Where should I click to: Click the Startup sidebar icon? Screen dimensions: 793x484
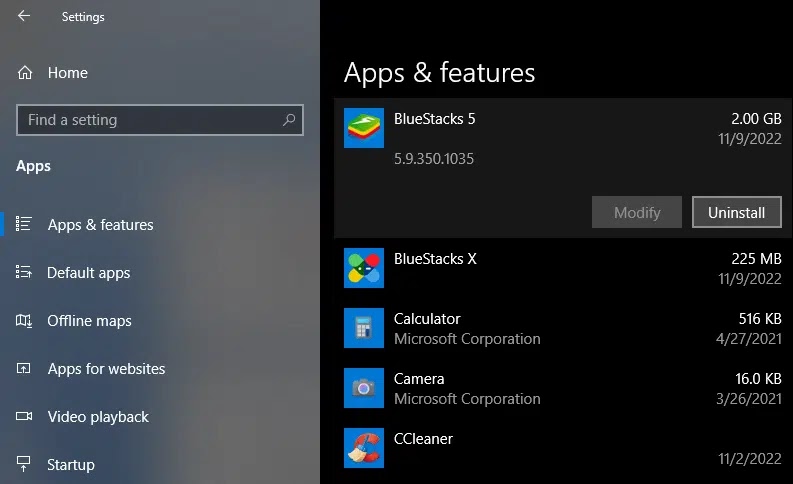pos(24,464)
